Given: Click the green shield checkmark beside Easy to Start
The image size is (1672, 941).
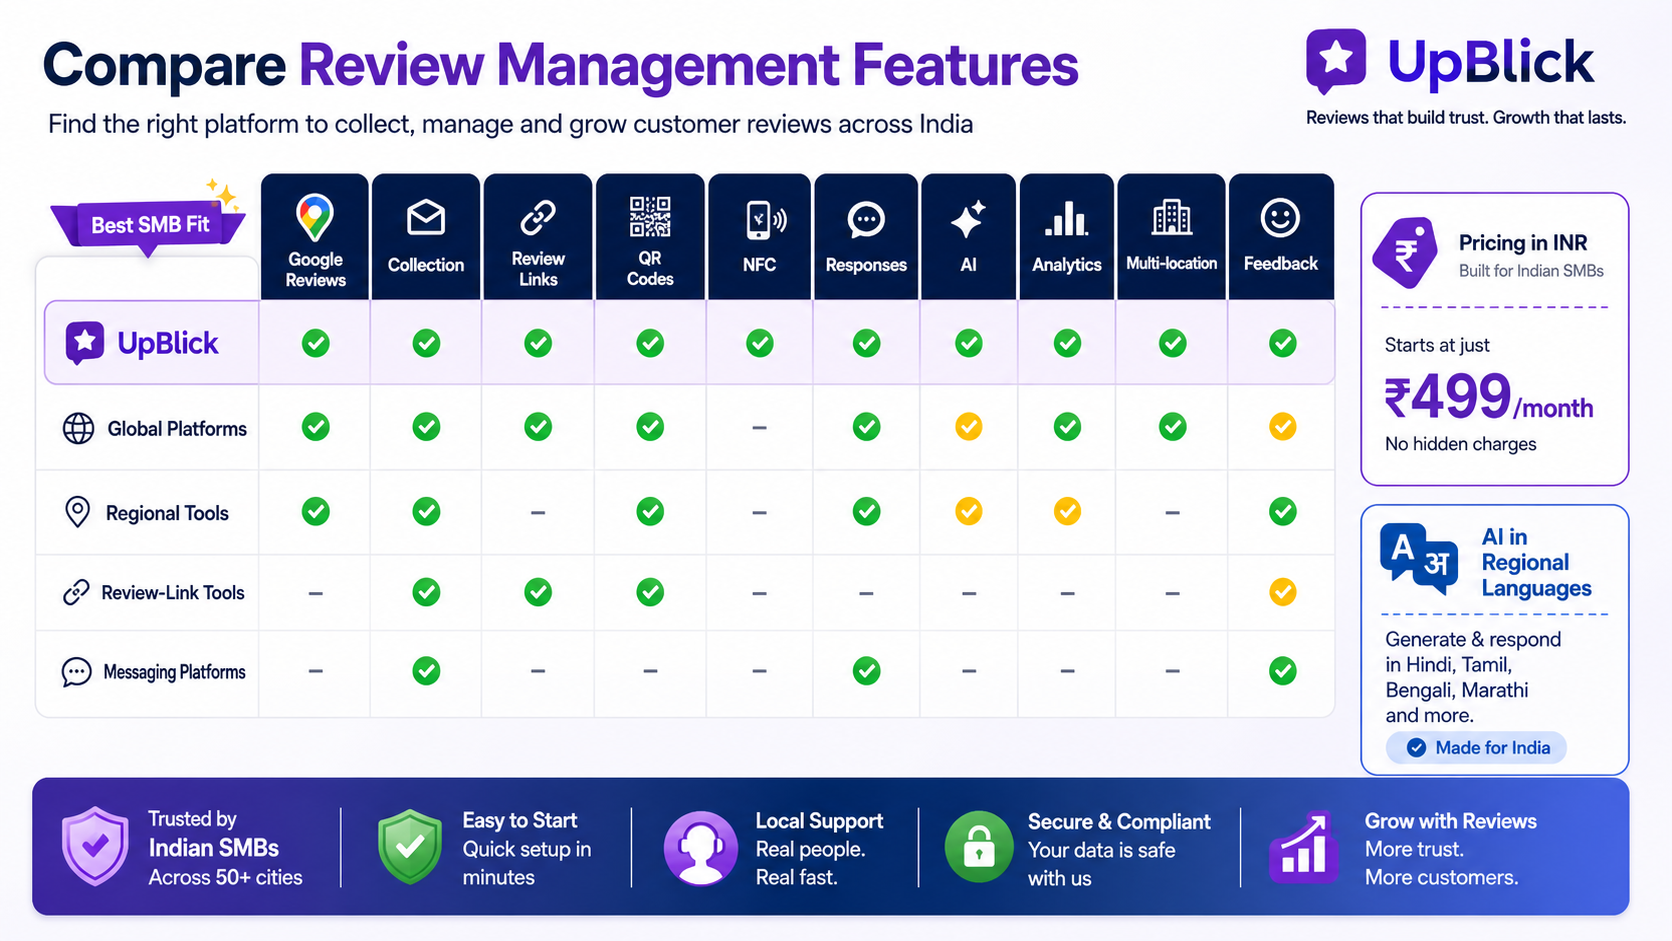Looking at the screenshot, I should pyautogui.click(x=410, y=846).
